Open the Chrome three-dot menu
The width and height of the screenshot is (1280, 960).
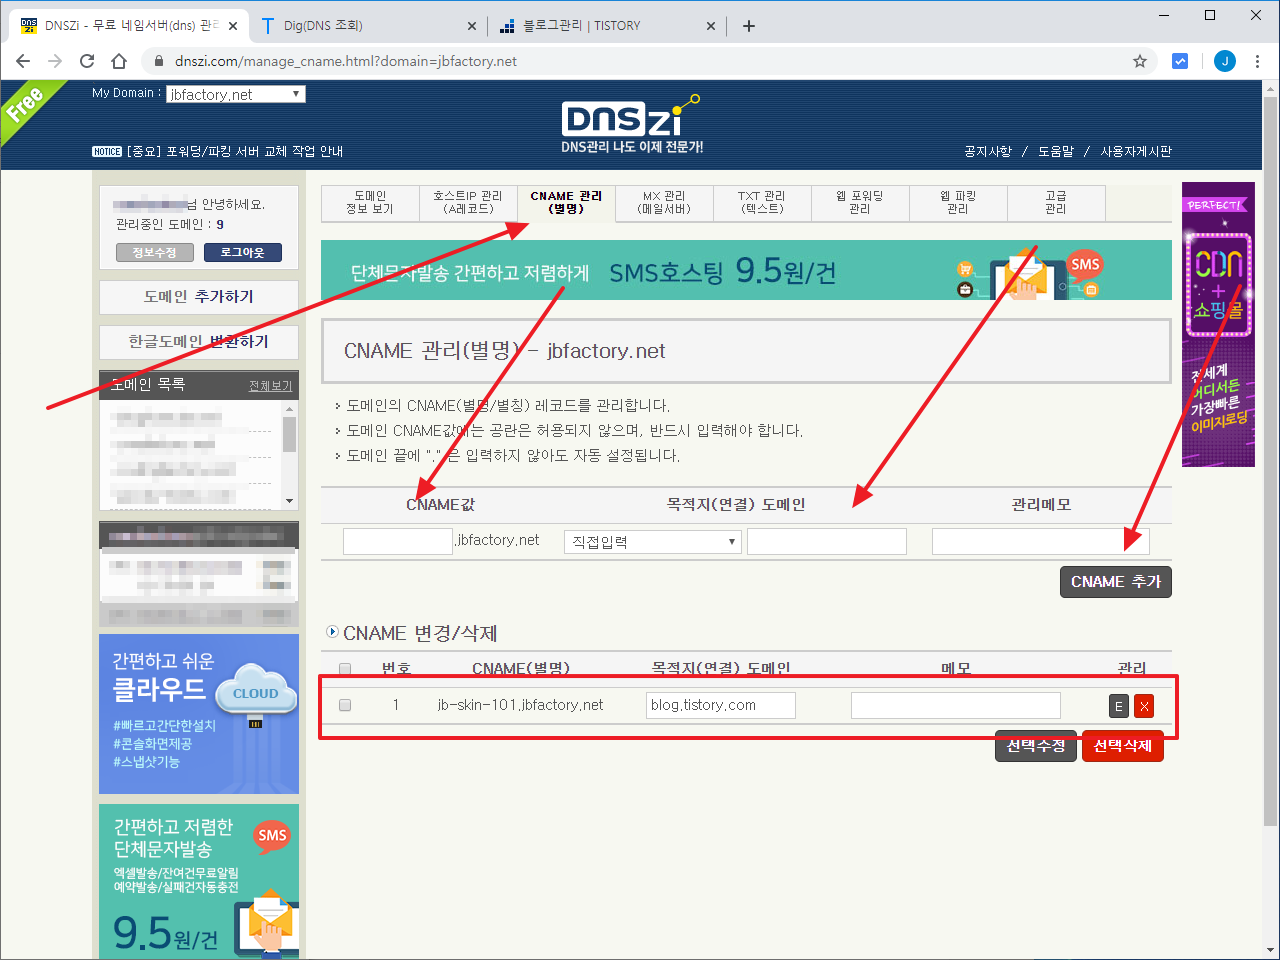tap(1258, 61)
